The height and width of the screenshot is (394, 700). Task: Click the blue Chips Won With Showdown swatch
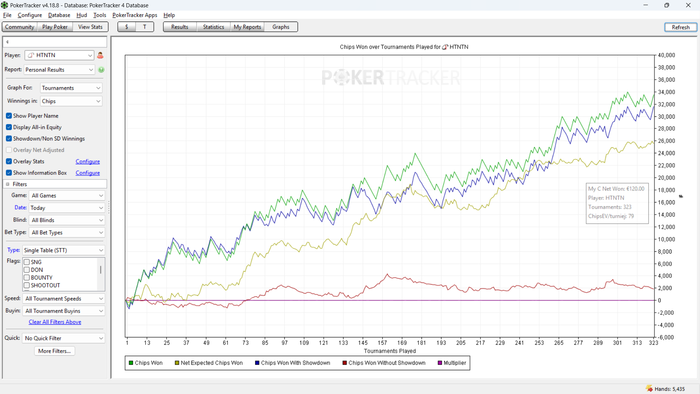coord(257,363)
